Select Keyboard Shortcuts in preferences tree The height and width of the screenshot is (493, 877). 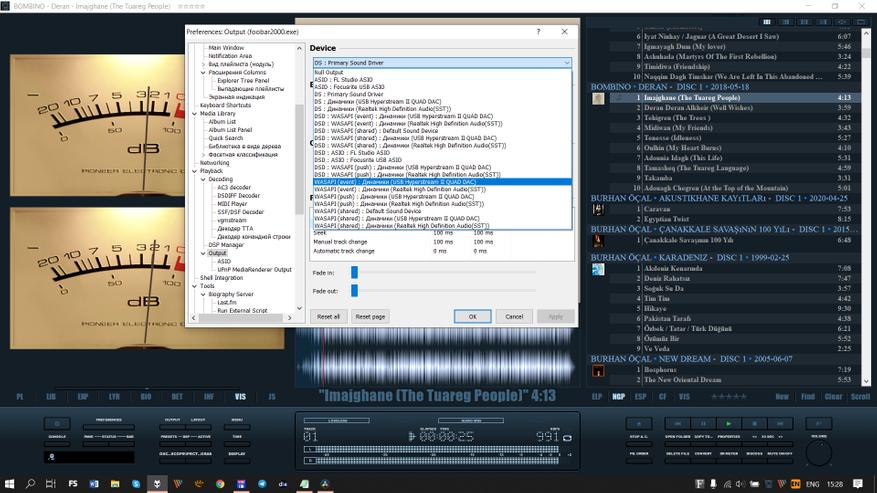(x=225, y=105)
